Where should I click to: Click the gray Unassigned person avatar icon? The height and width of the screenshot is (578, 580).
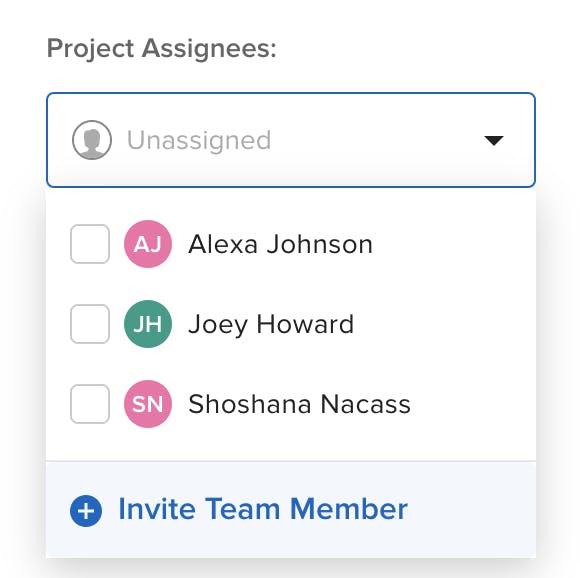(92, 140)
